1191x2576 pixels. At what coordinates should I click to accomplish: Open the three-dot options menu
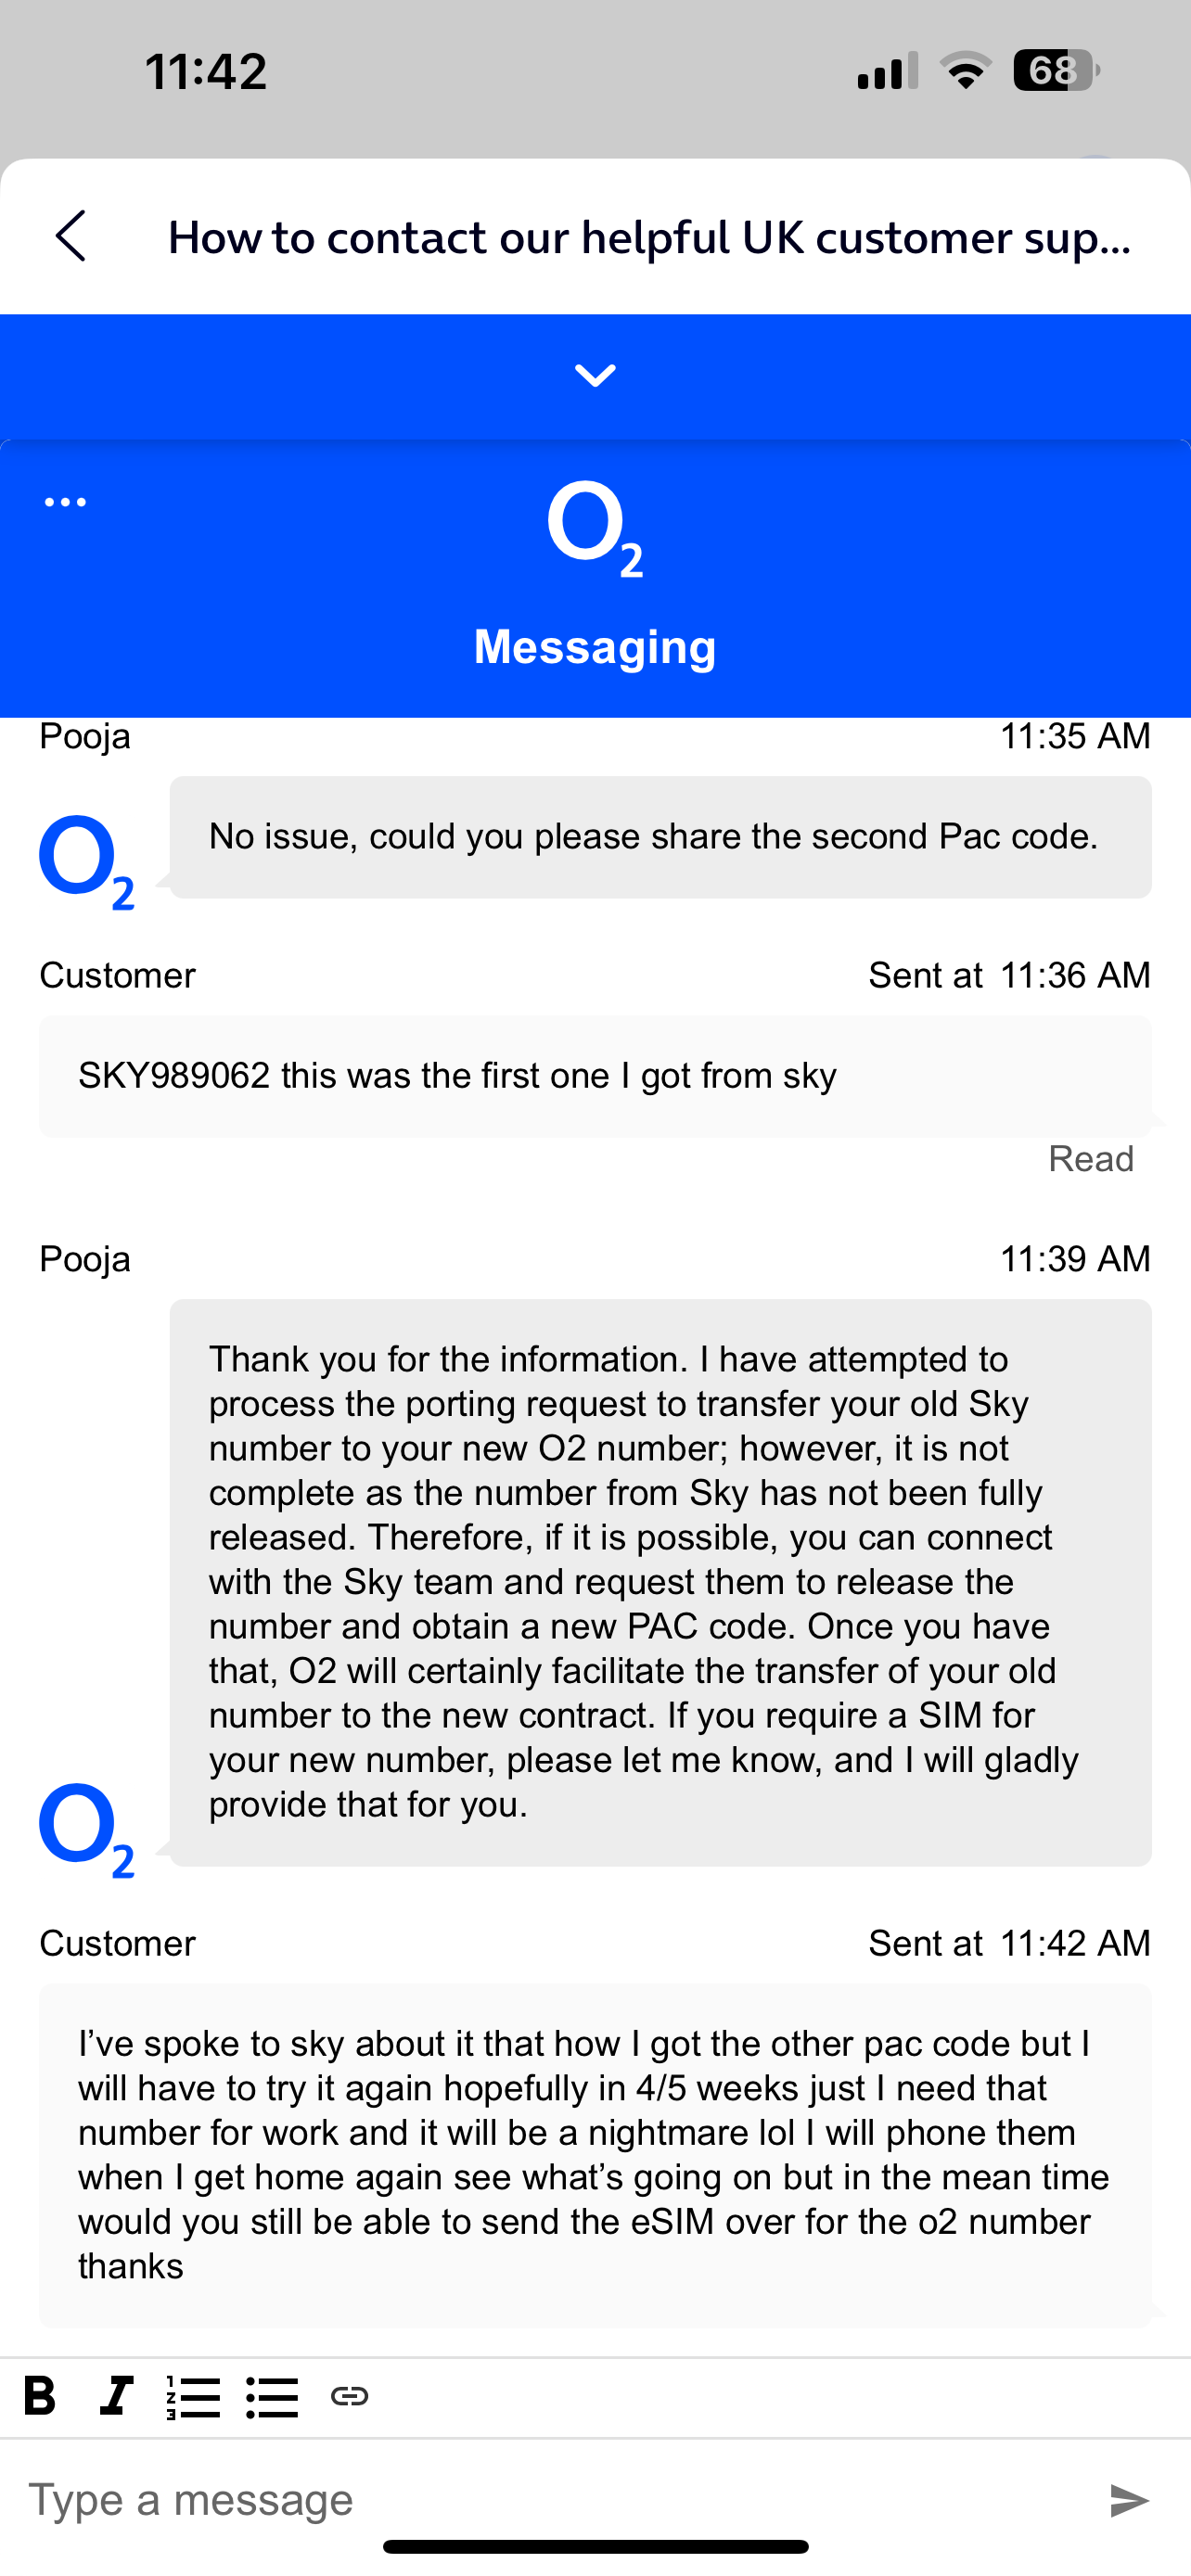point(66,502)
